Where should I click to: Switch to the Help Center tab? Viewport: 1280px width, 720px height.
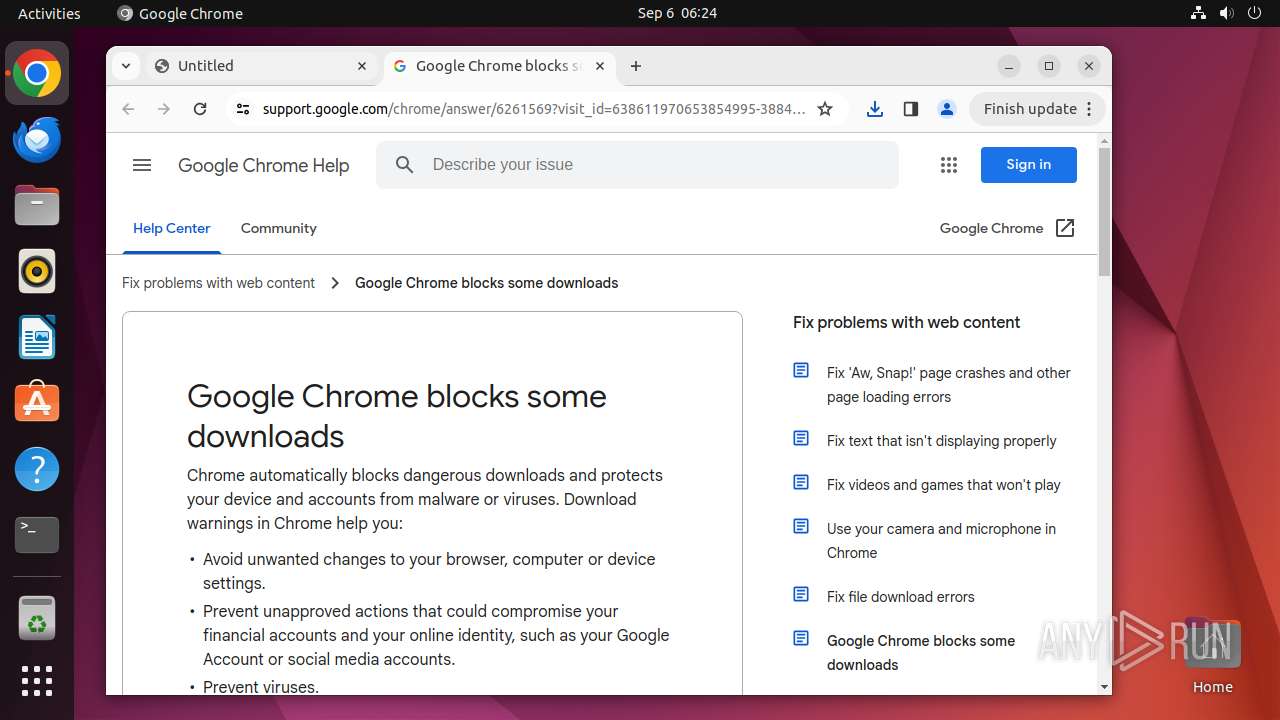[x=172, y=228]
